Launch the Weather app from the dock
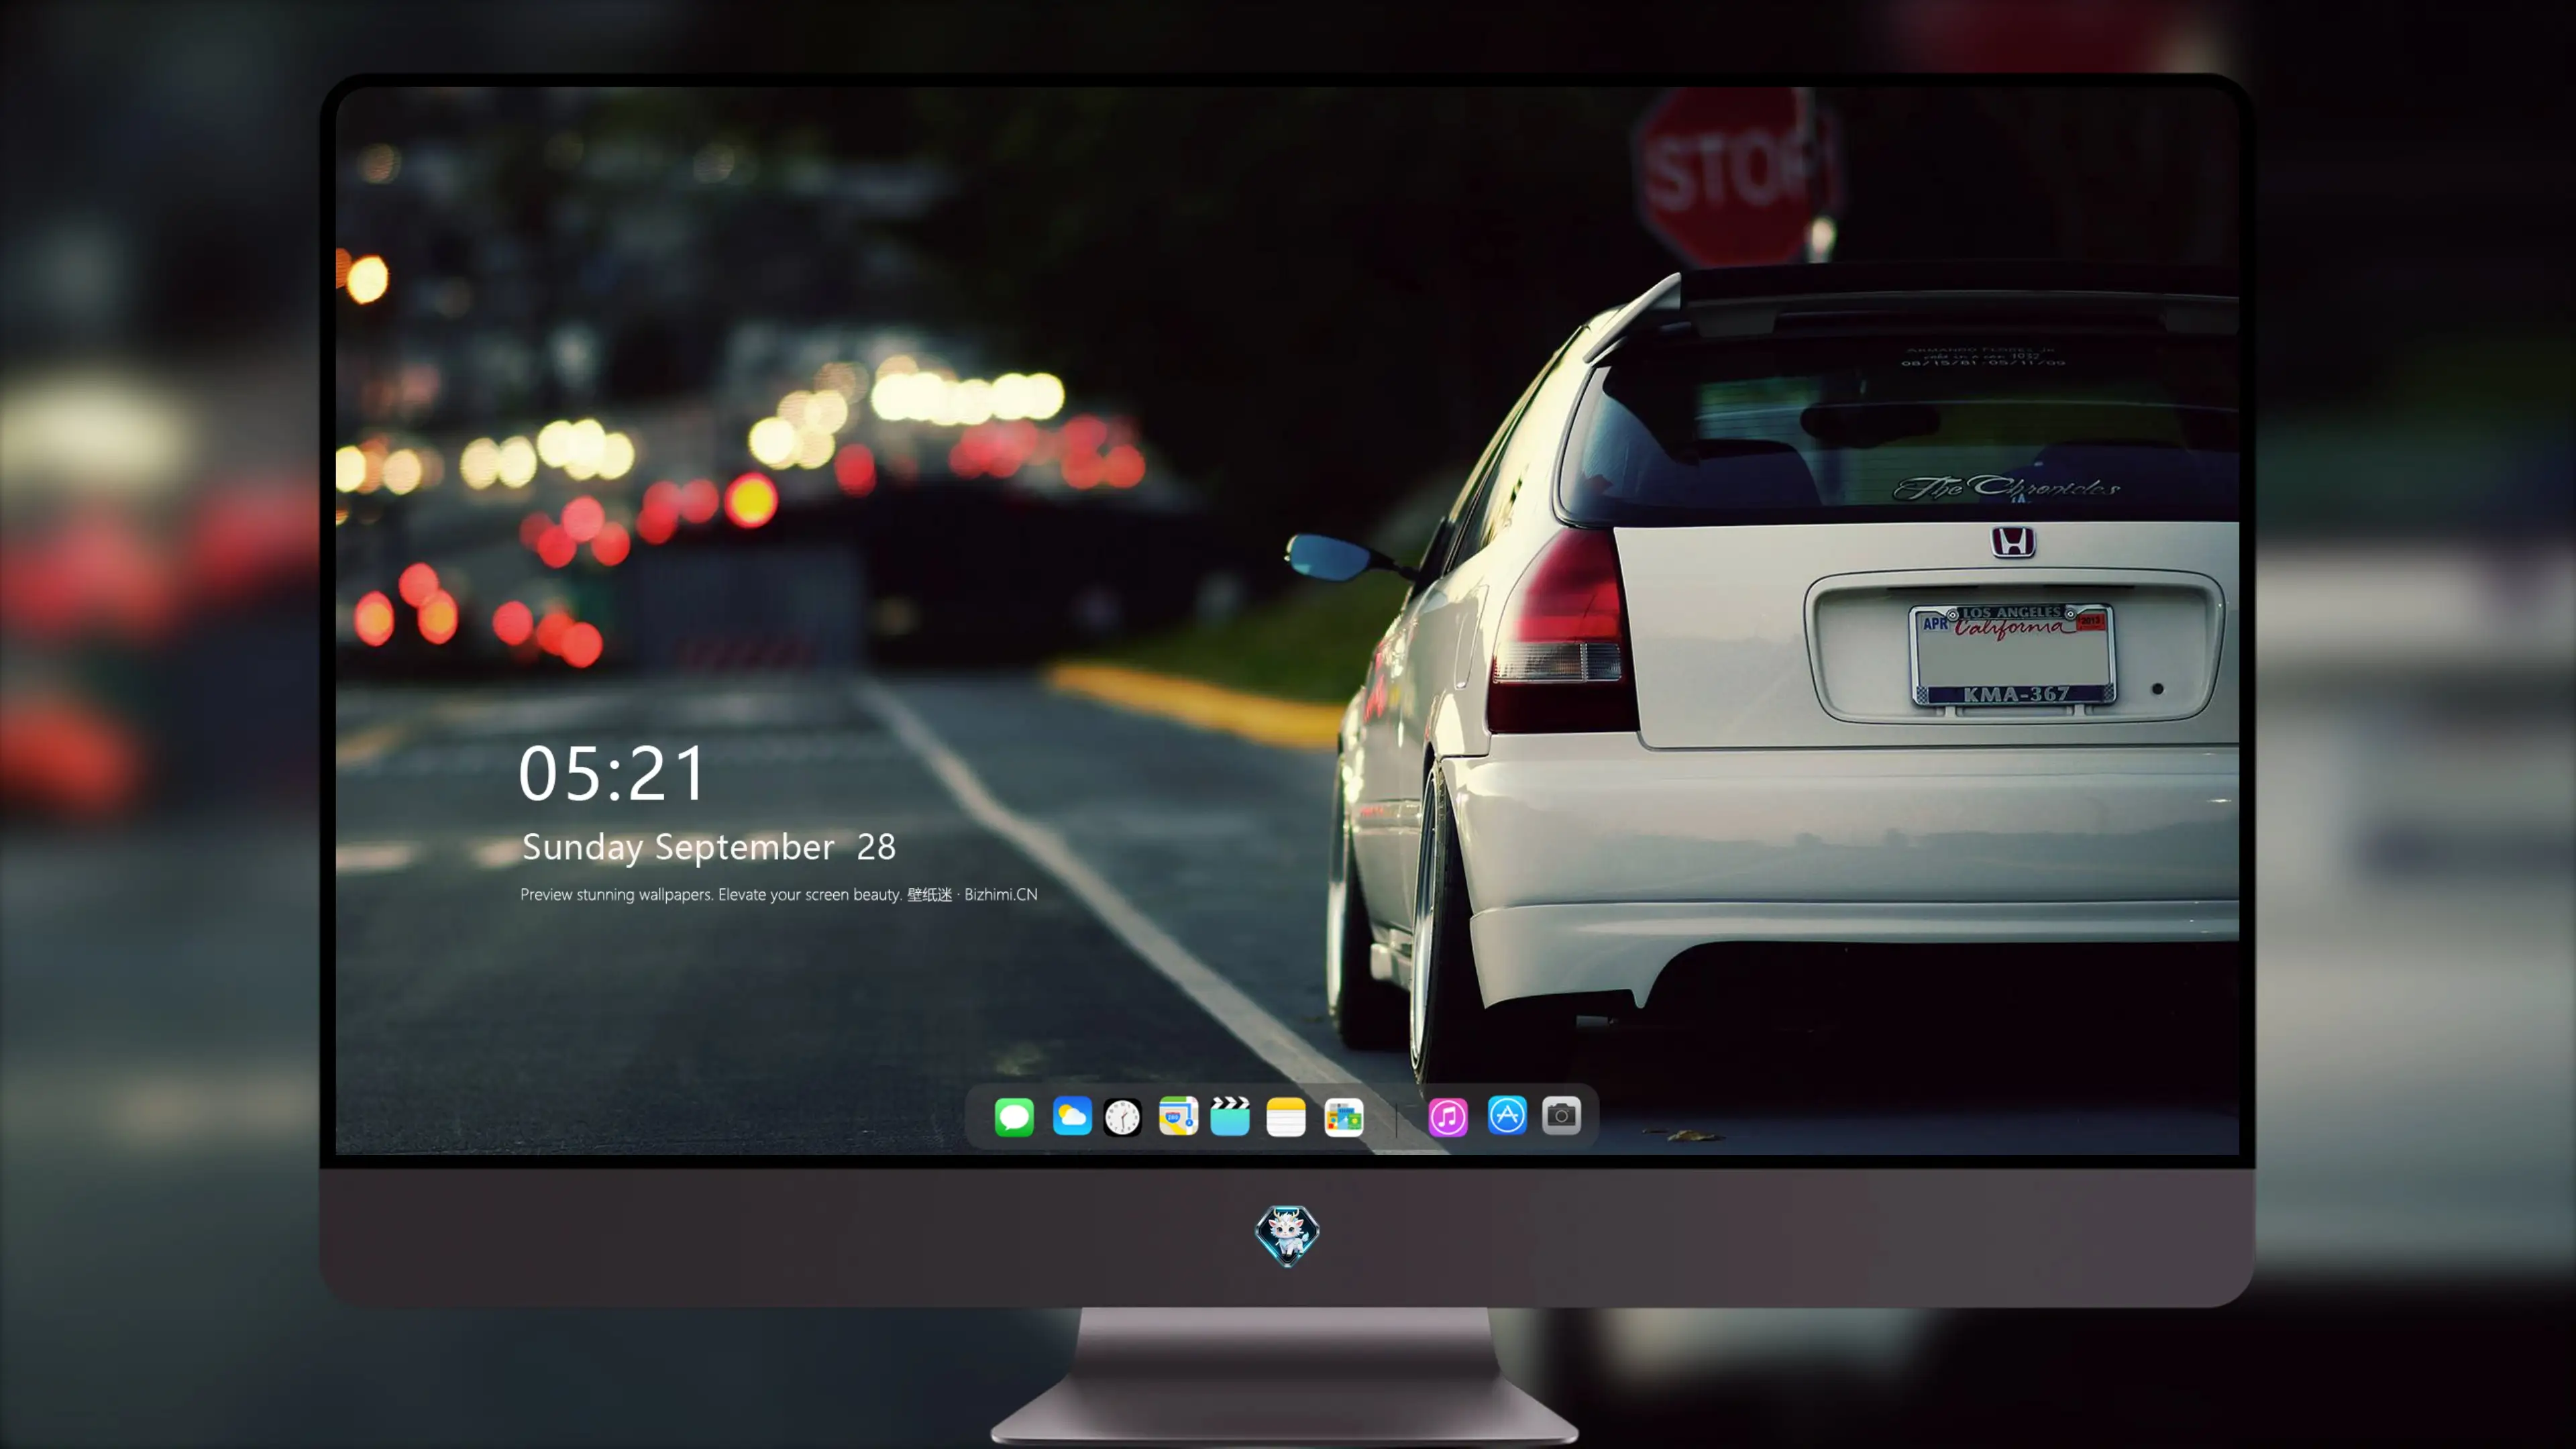This screenshot has width=2576, height=1449. click(x=1071, y=1116)
